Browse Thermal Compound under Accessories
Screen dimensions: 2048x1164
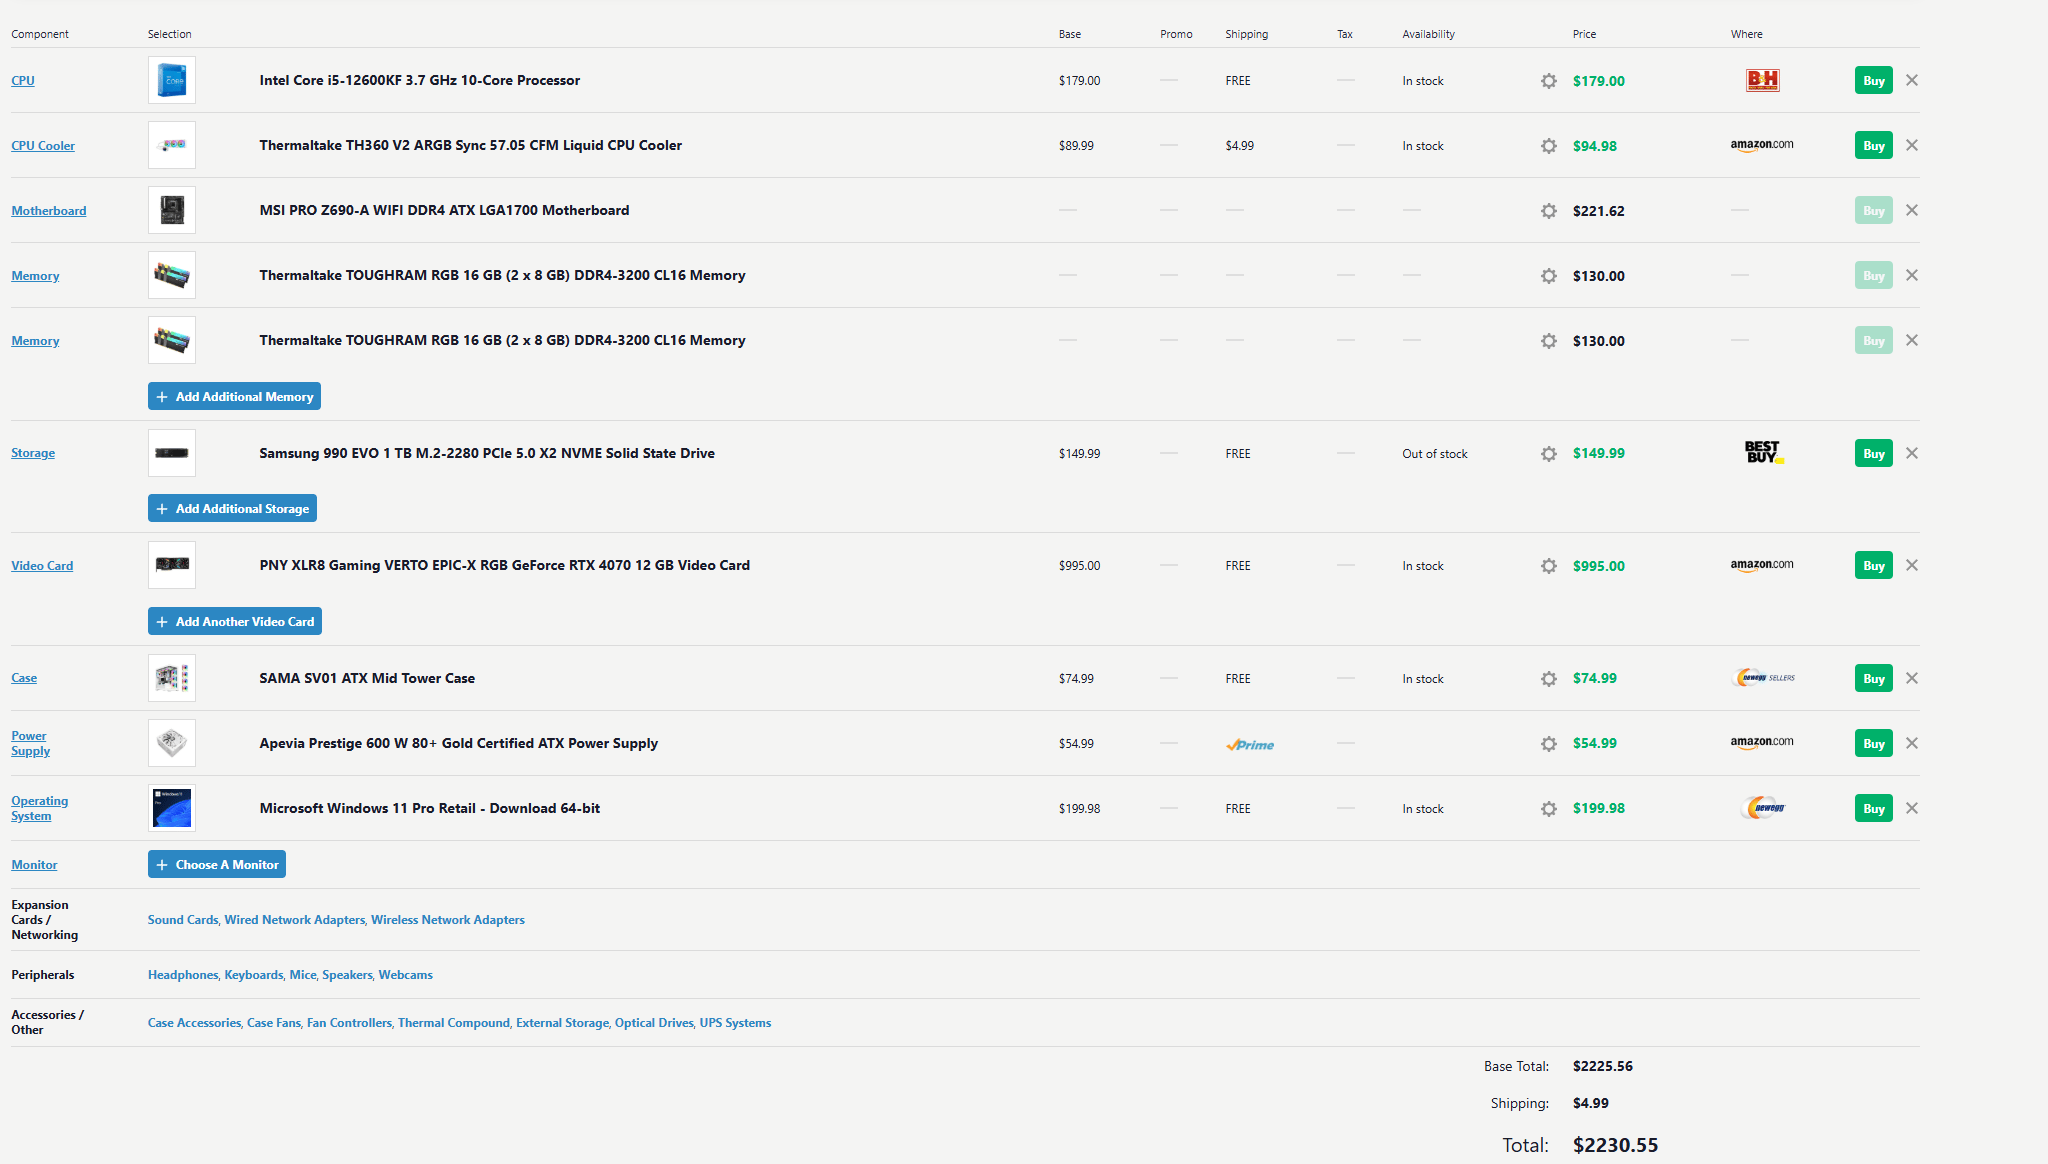[x=454, y=1023]
